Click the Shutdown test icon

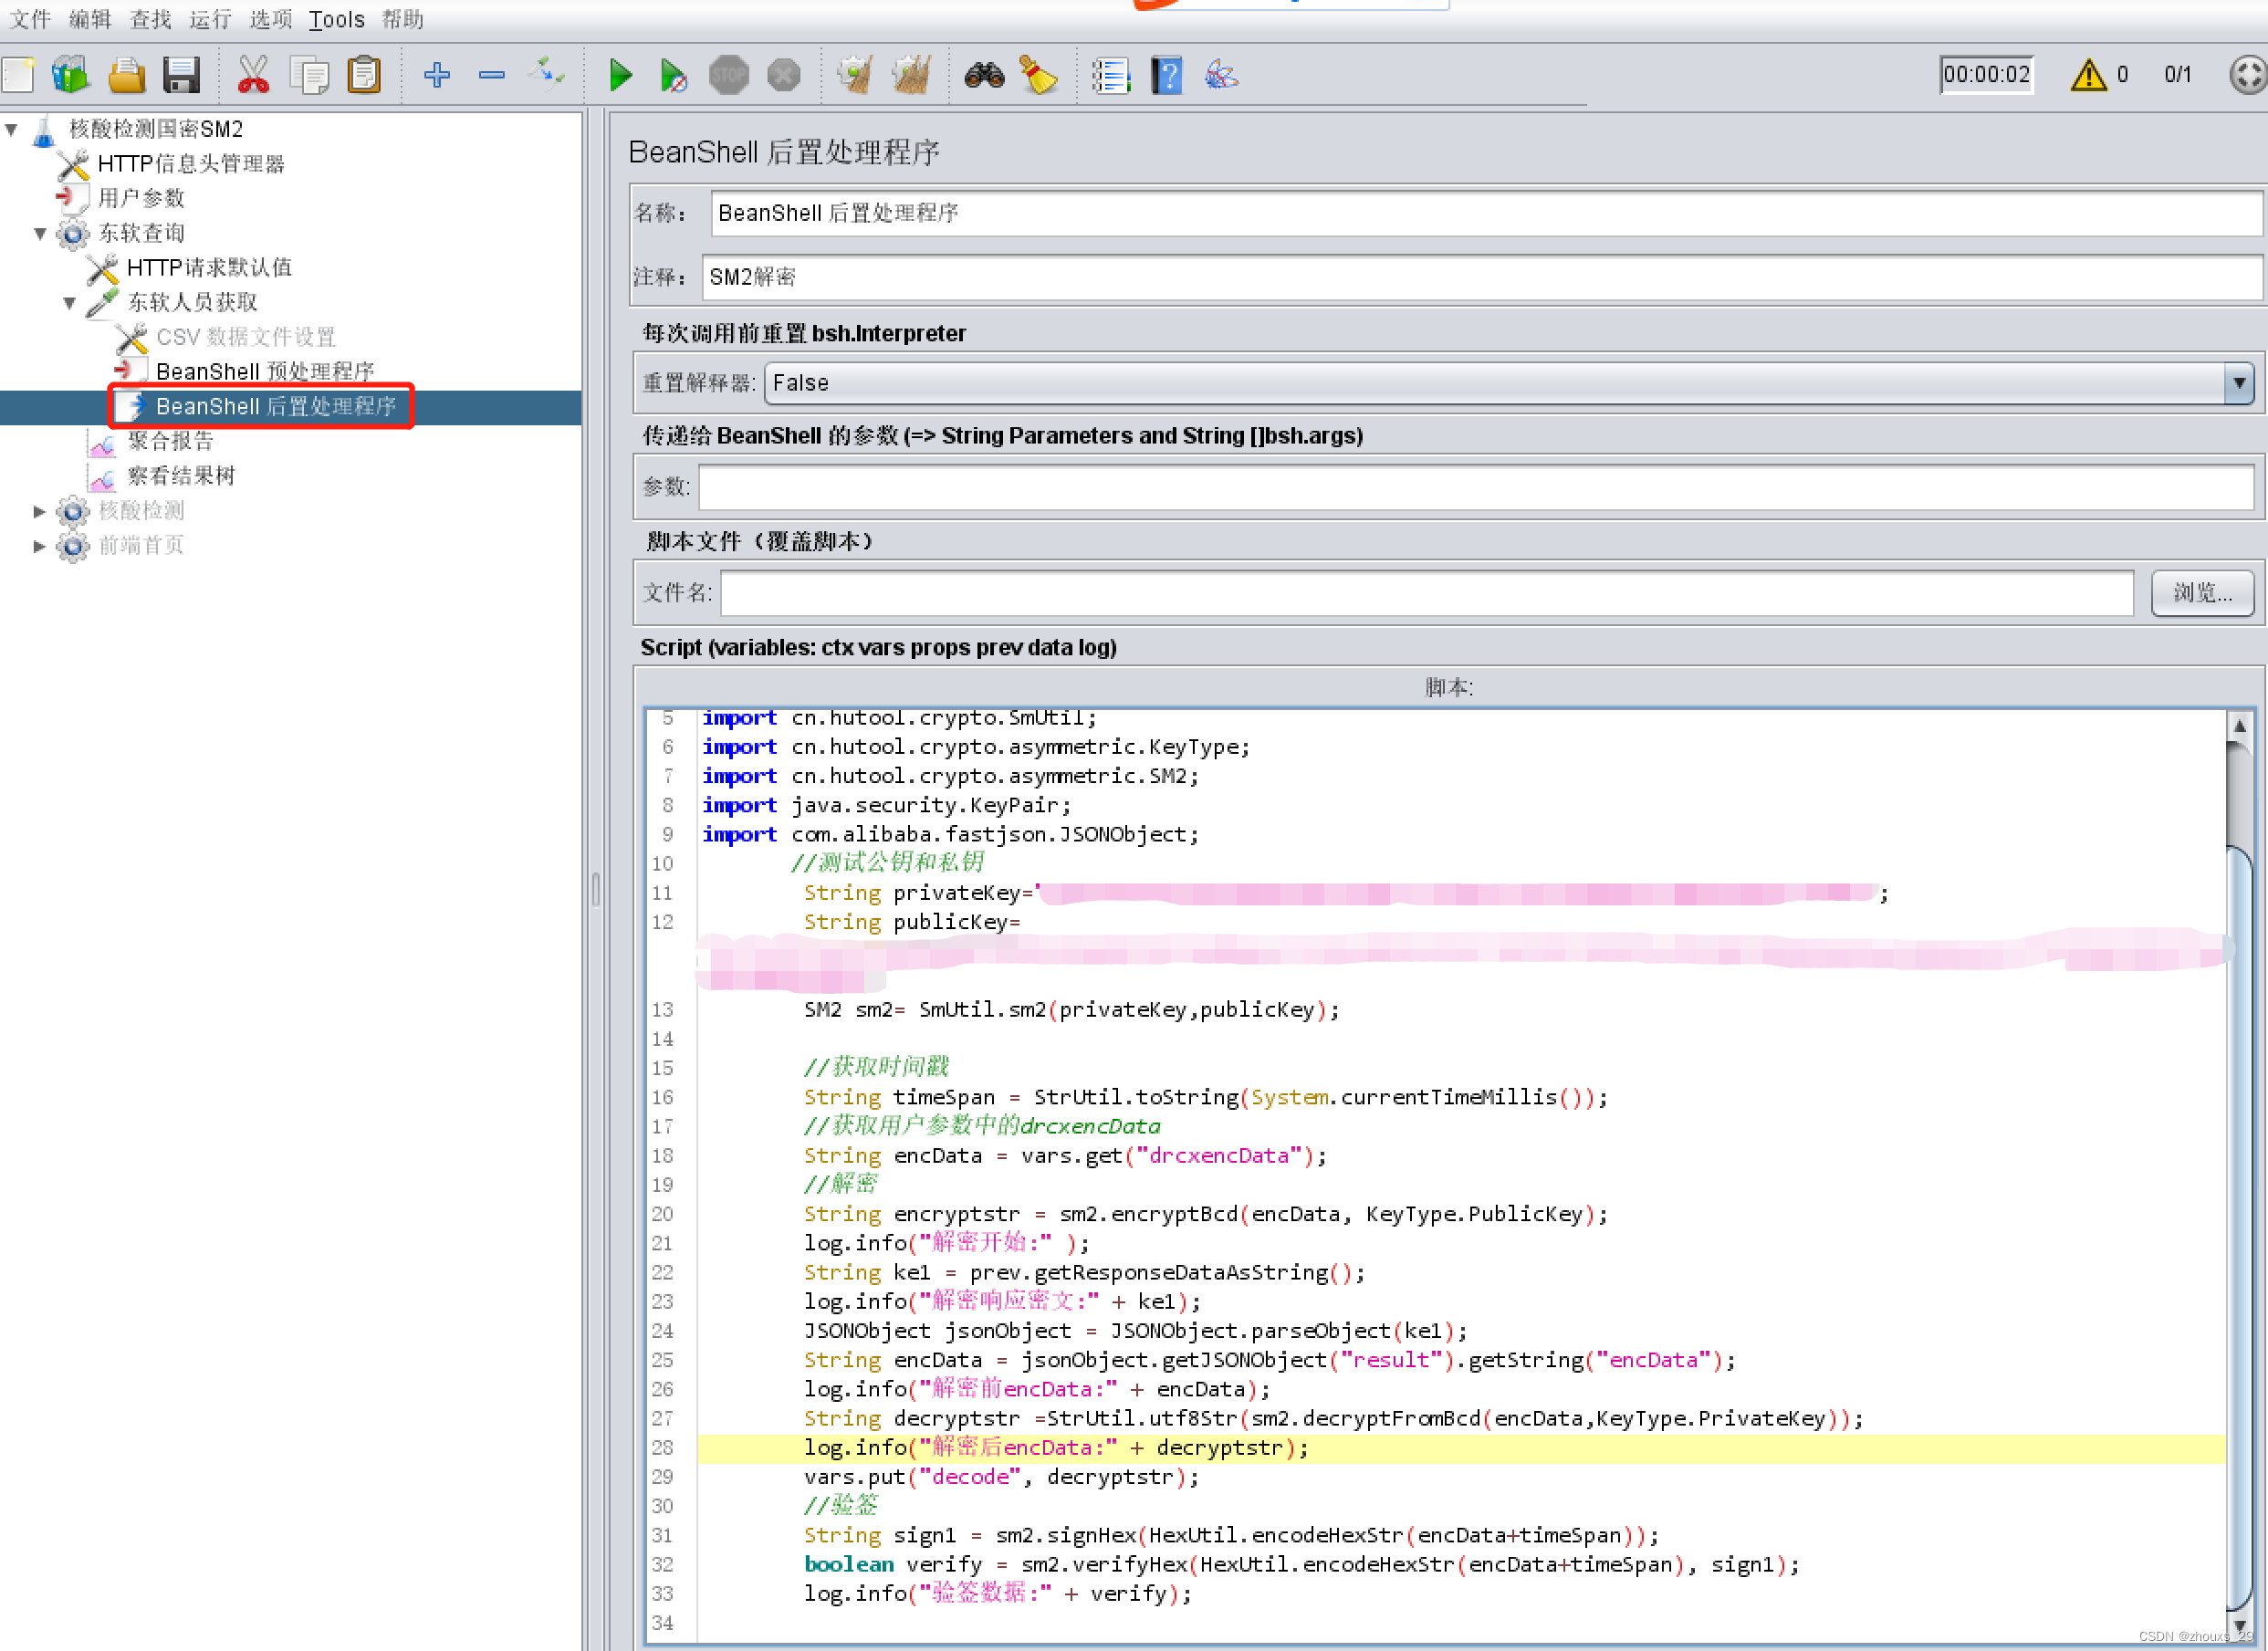[x=783, y=75]
